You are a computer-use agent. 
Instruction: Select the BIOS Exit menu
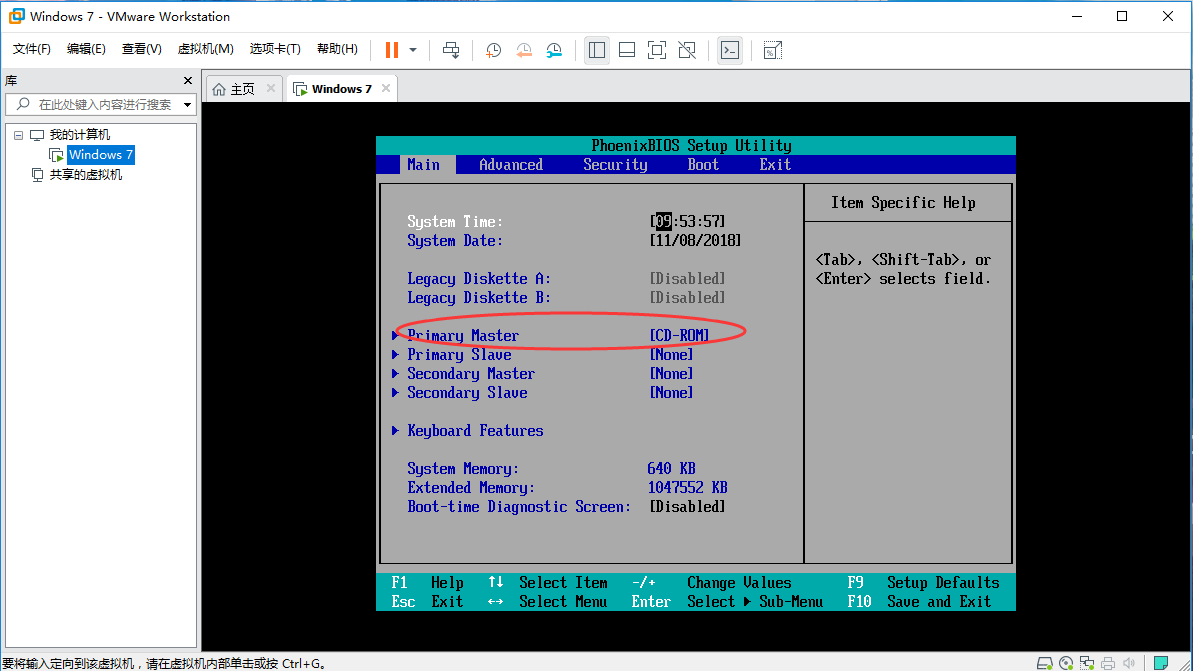click(x=775, y=164)
